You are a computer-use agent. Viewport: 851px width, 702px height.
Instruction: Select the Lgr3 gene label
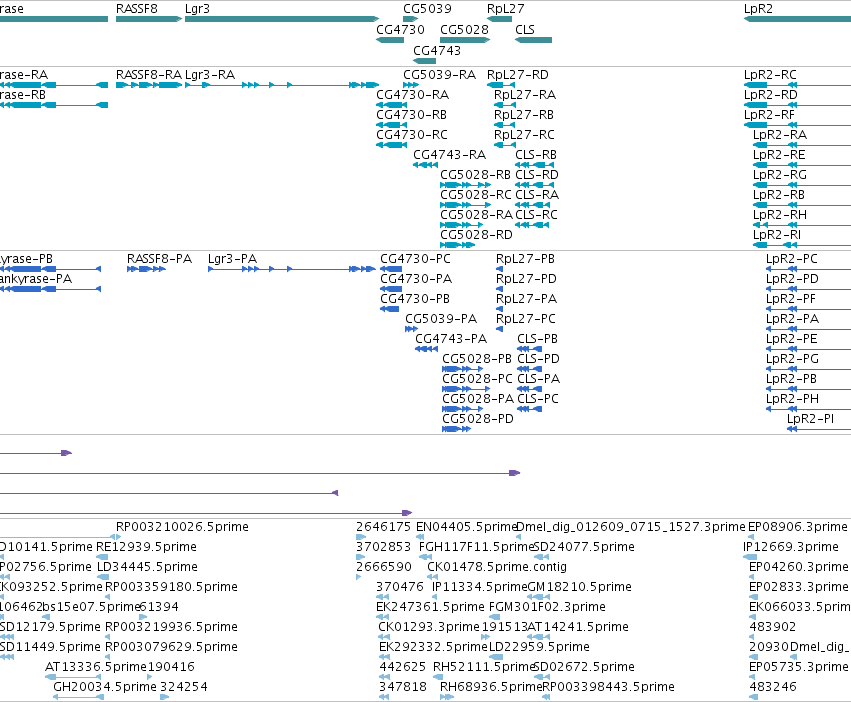click(x=197, y=9)
